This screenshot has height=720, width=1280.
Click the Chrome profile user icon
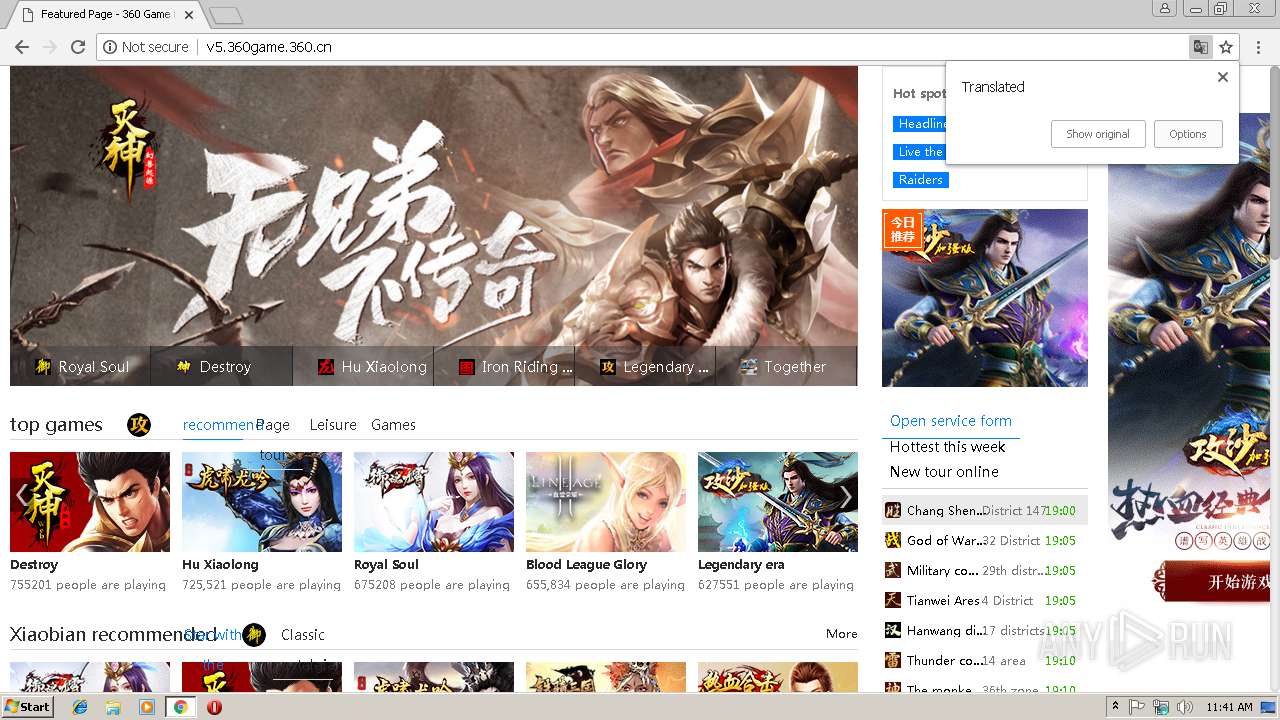click(x=1165, y=8)
